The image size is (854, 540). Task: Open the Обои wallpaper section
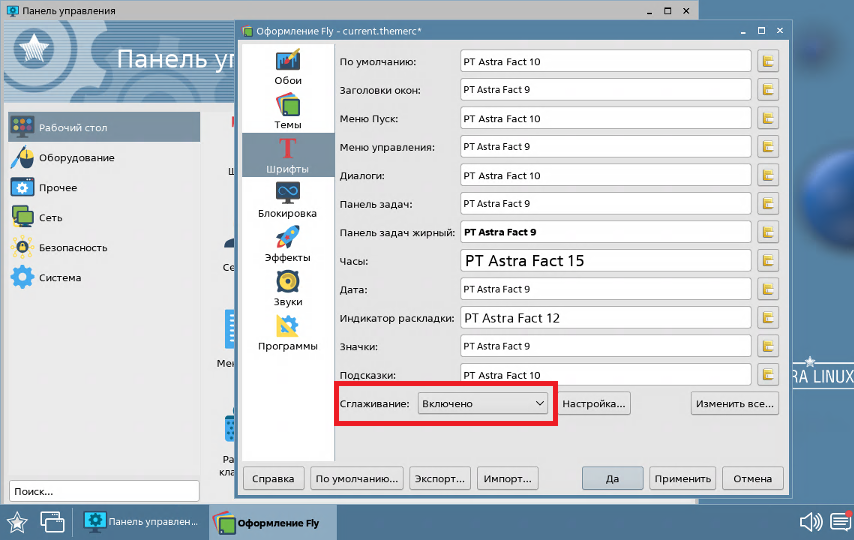287,66
